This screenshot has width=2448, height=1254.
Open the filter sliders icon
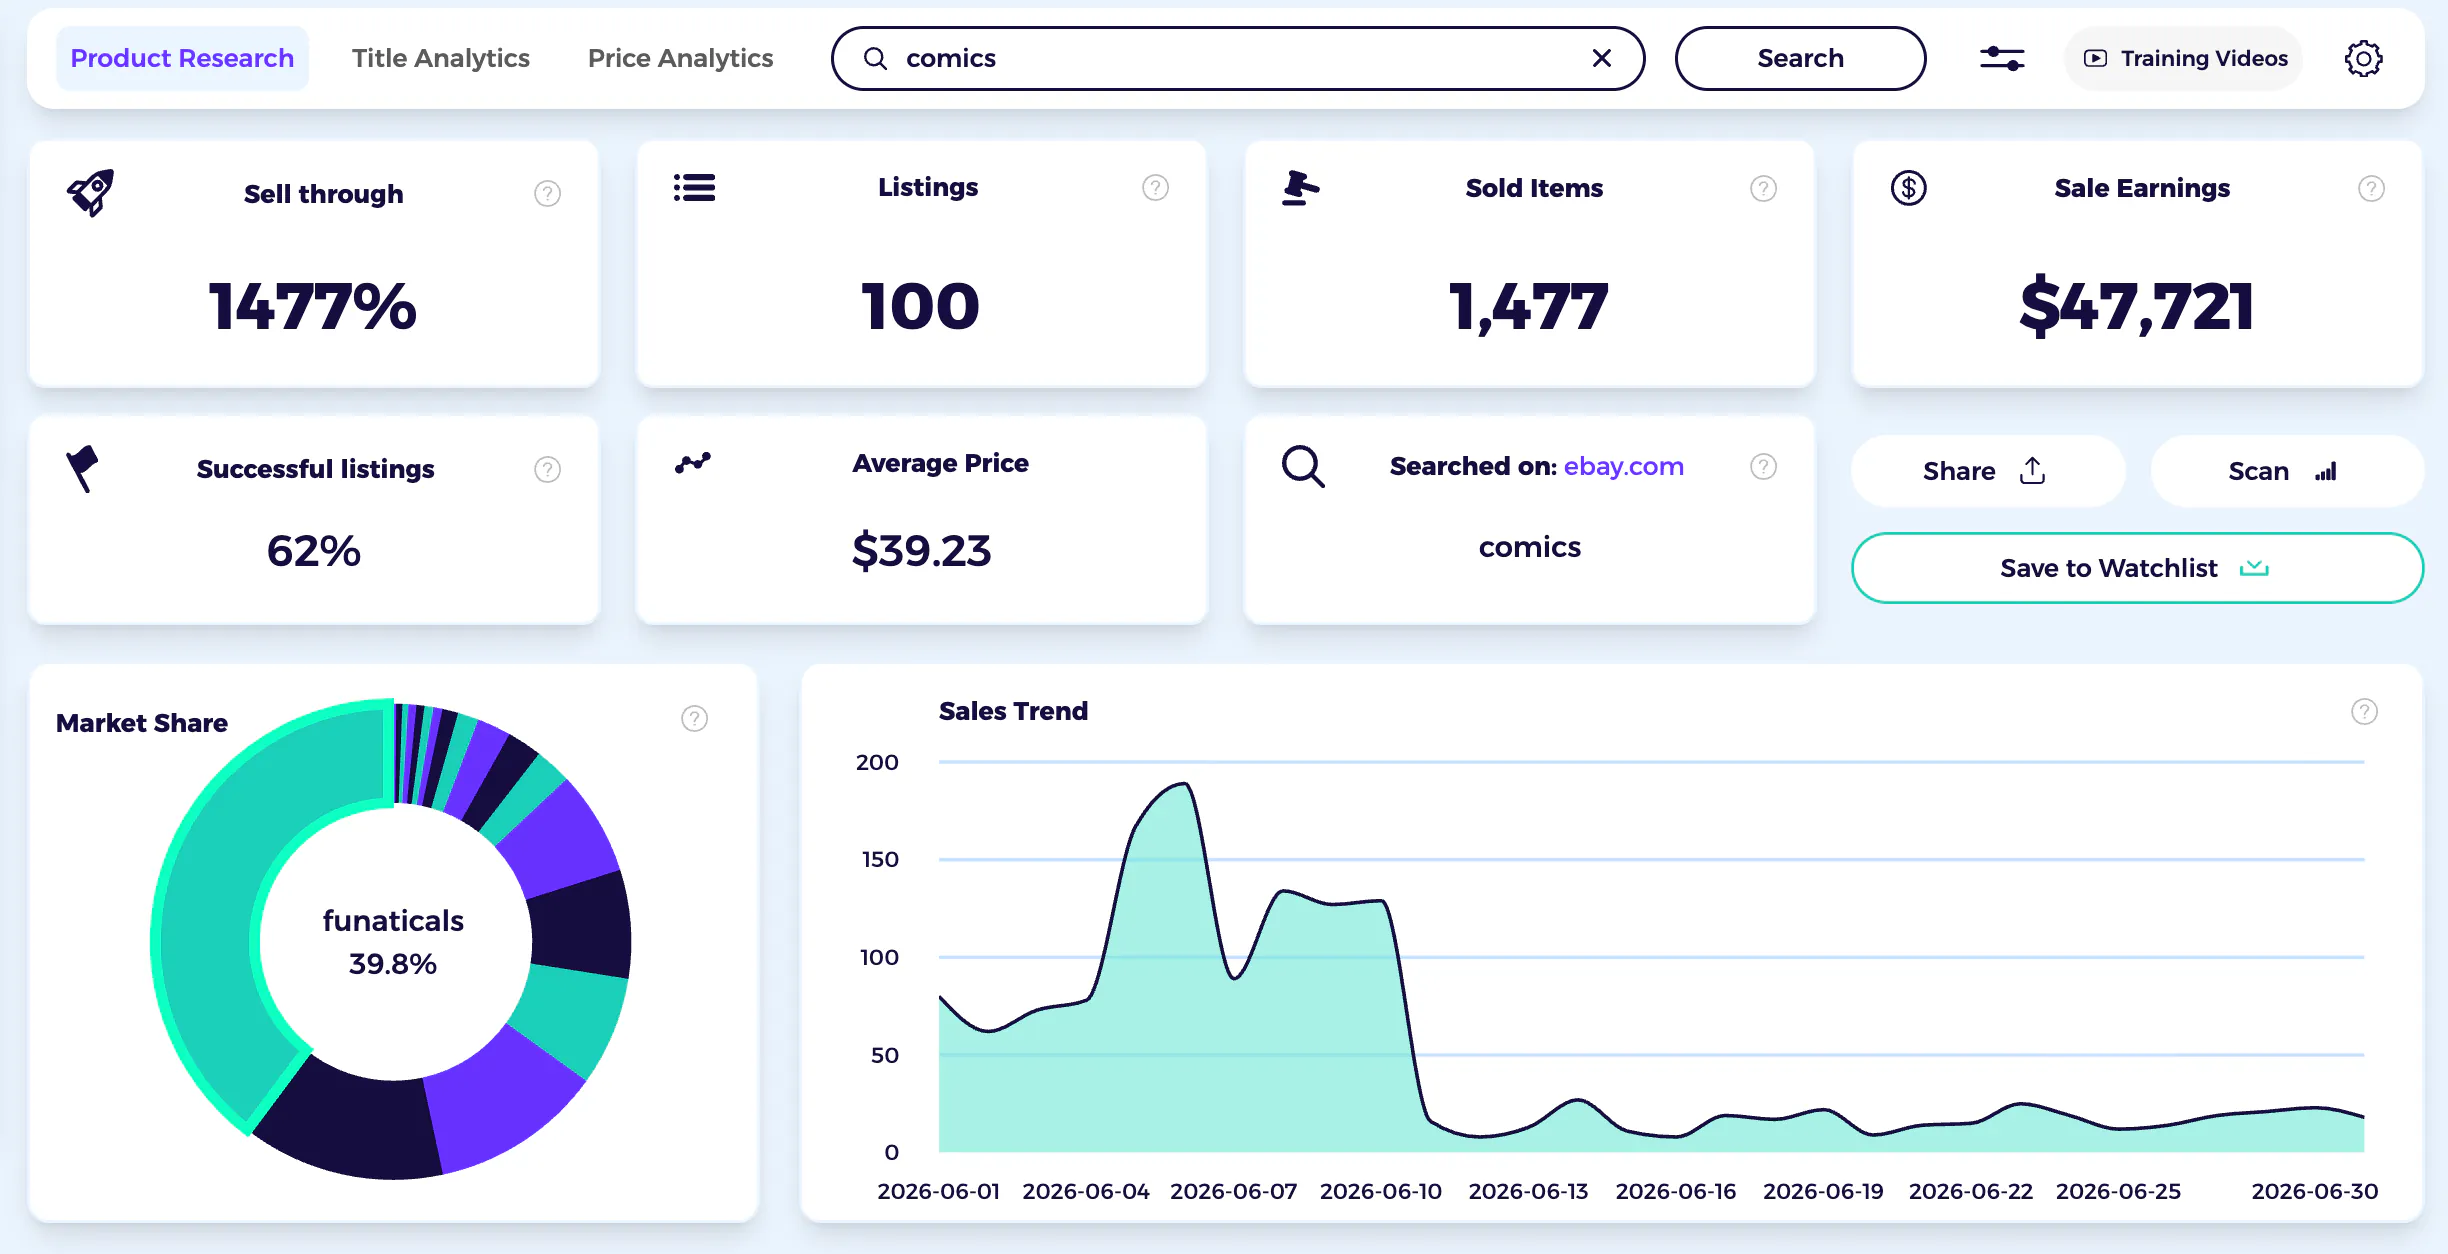point(2002,58)
